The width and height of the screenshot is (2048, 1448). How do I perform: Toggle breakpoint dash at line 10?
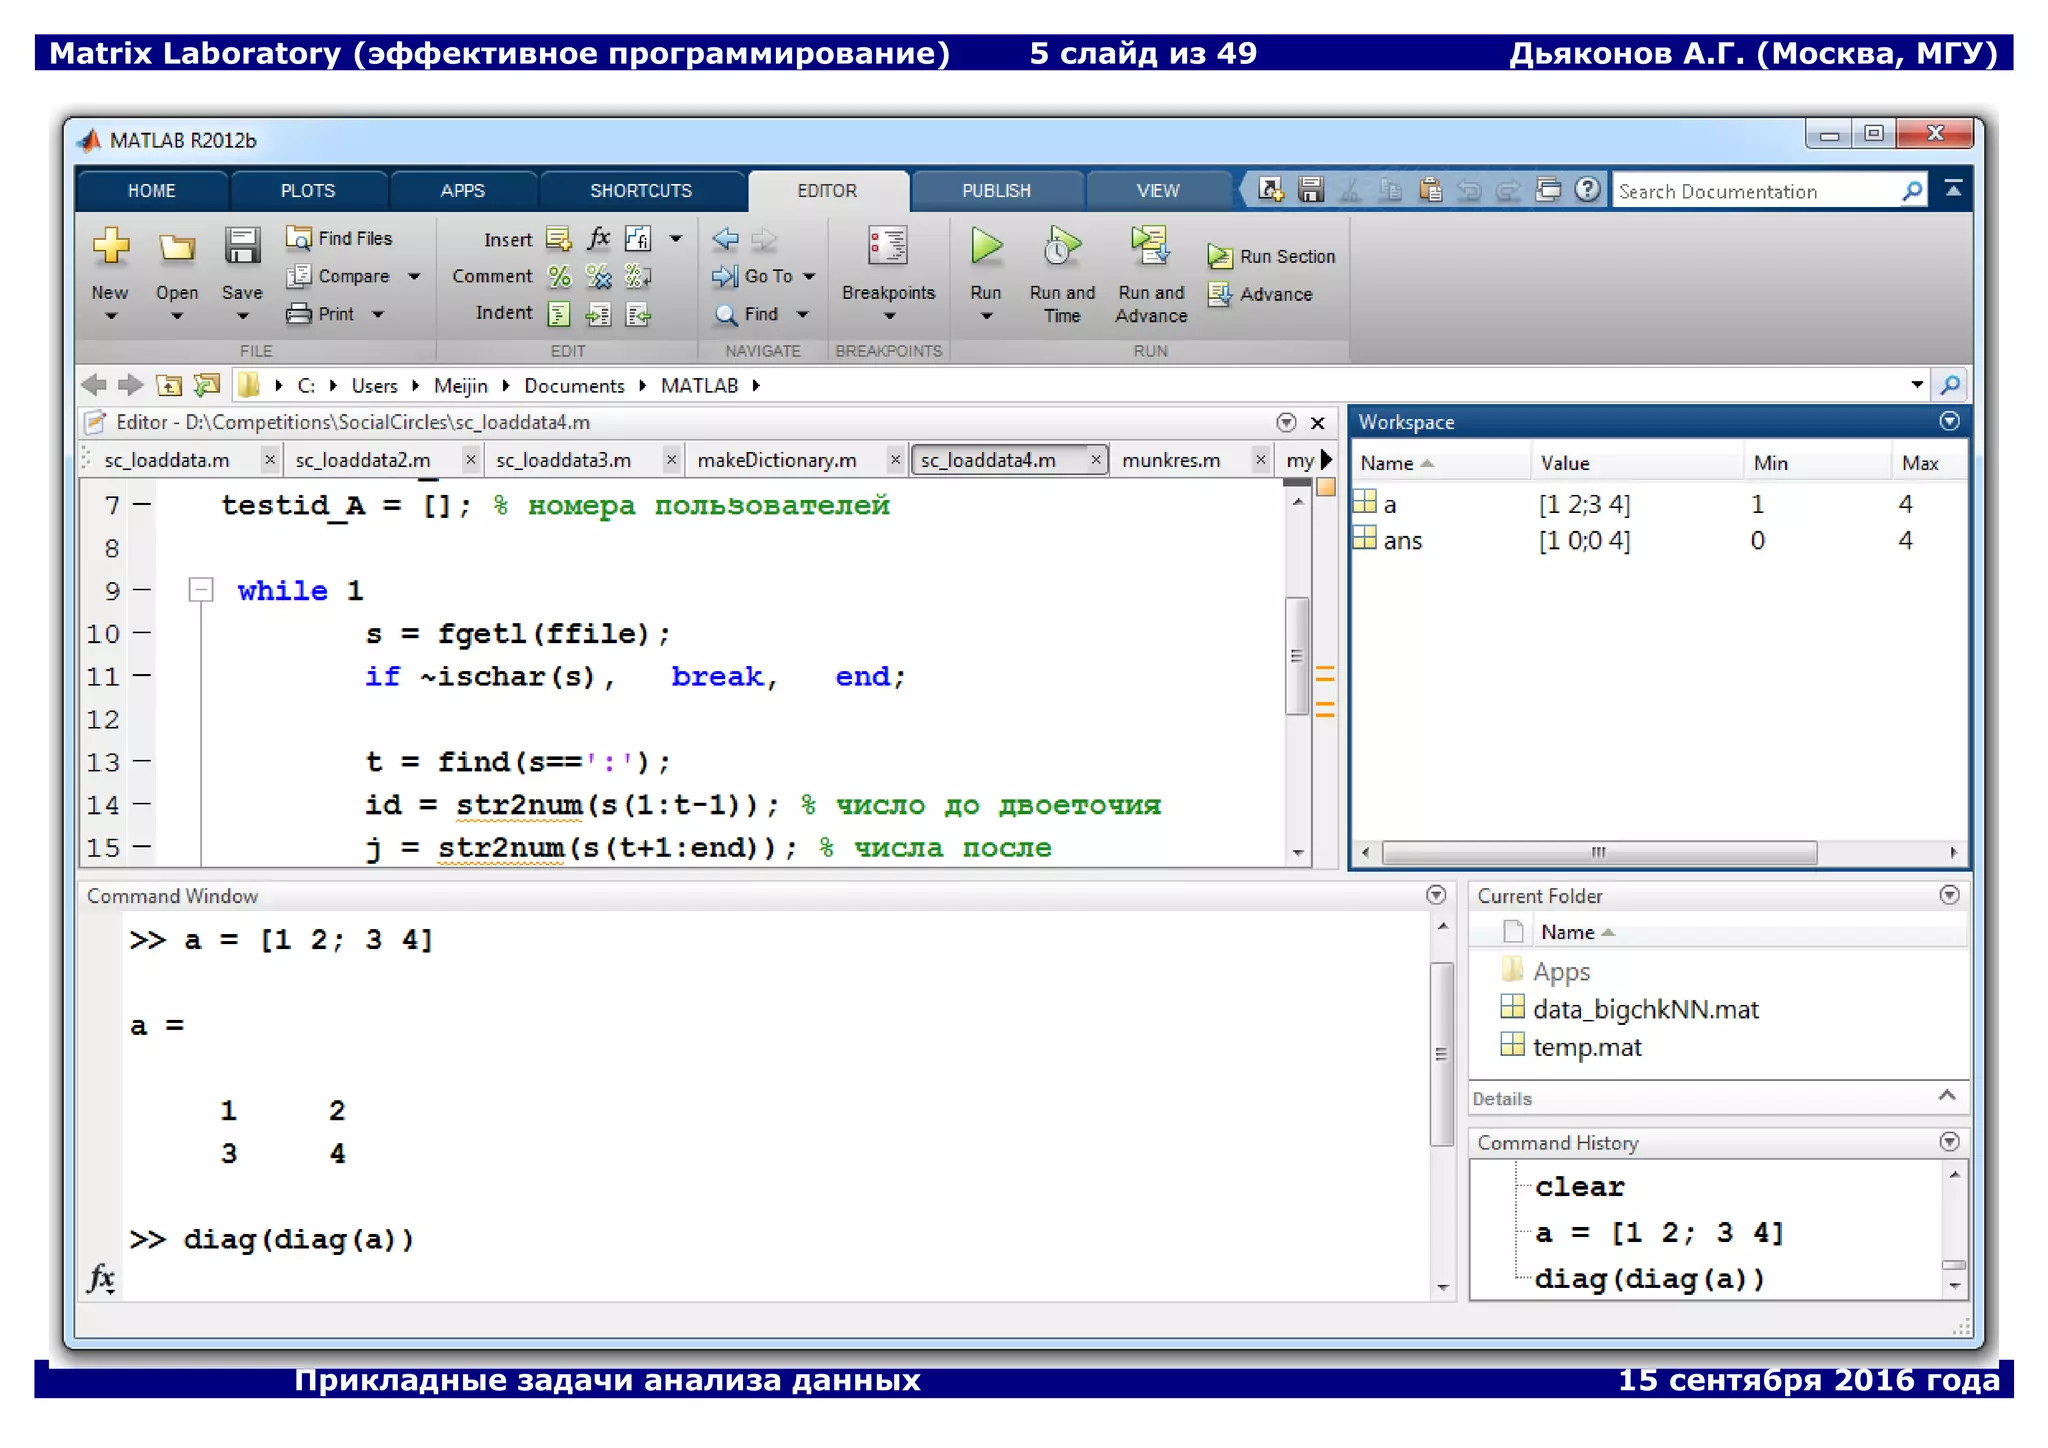pos(142,633)
